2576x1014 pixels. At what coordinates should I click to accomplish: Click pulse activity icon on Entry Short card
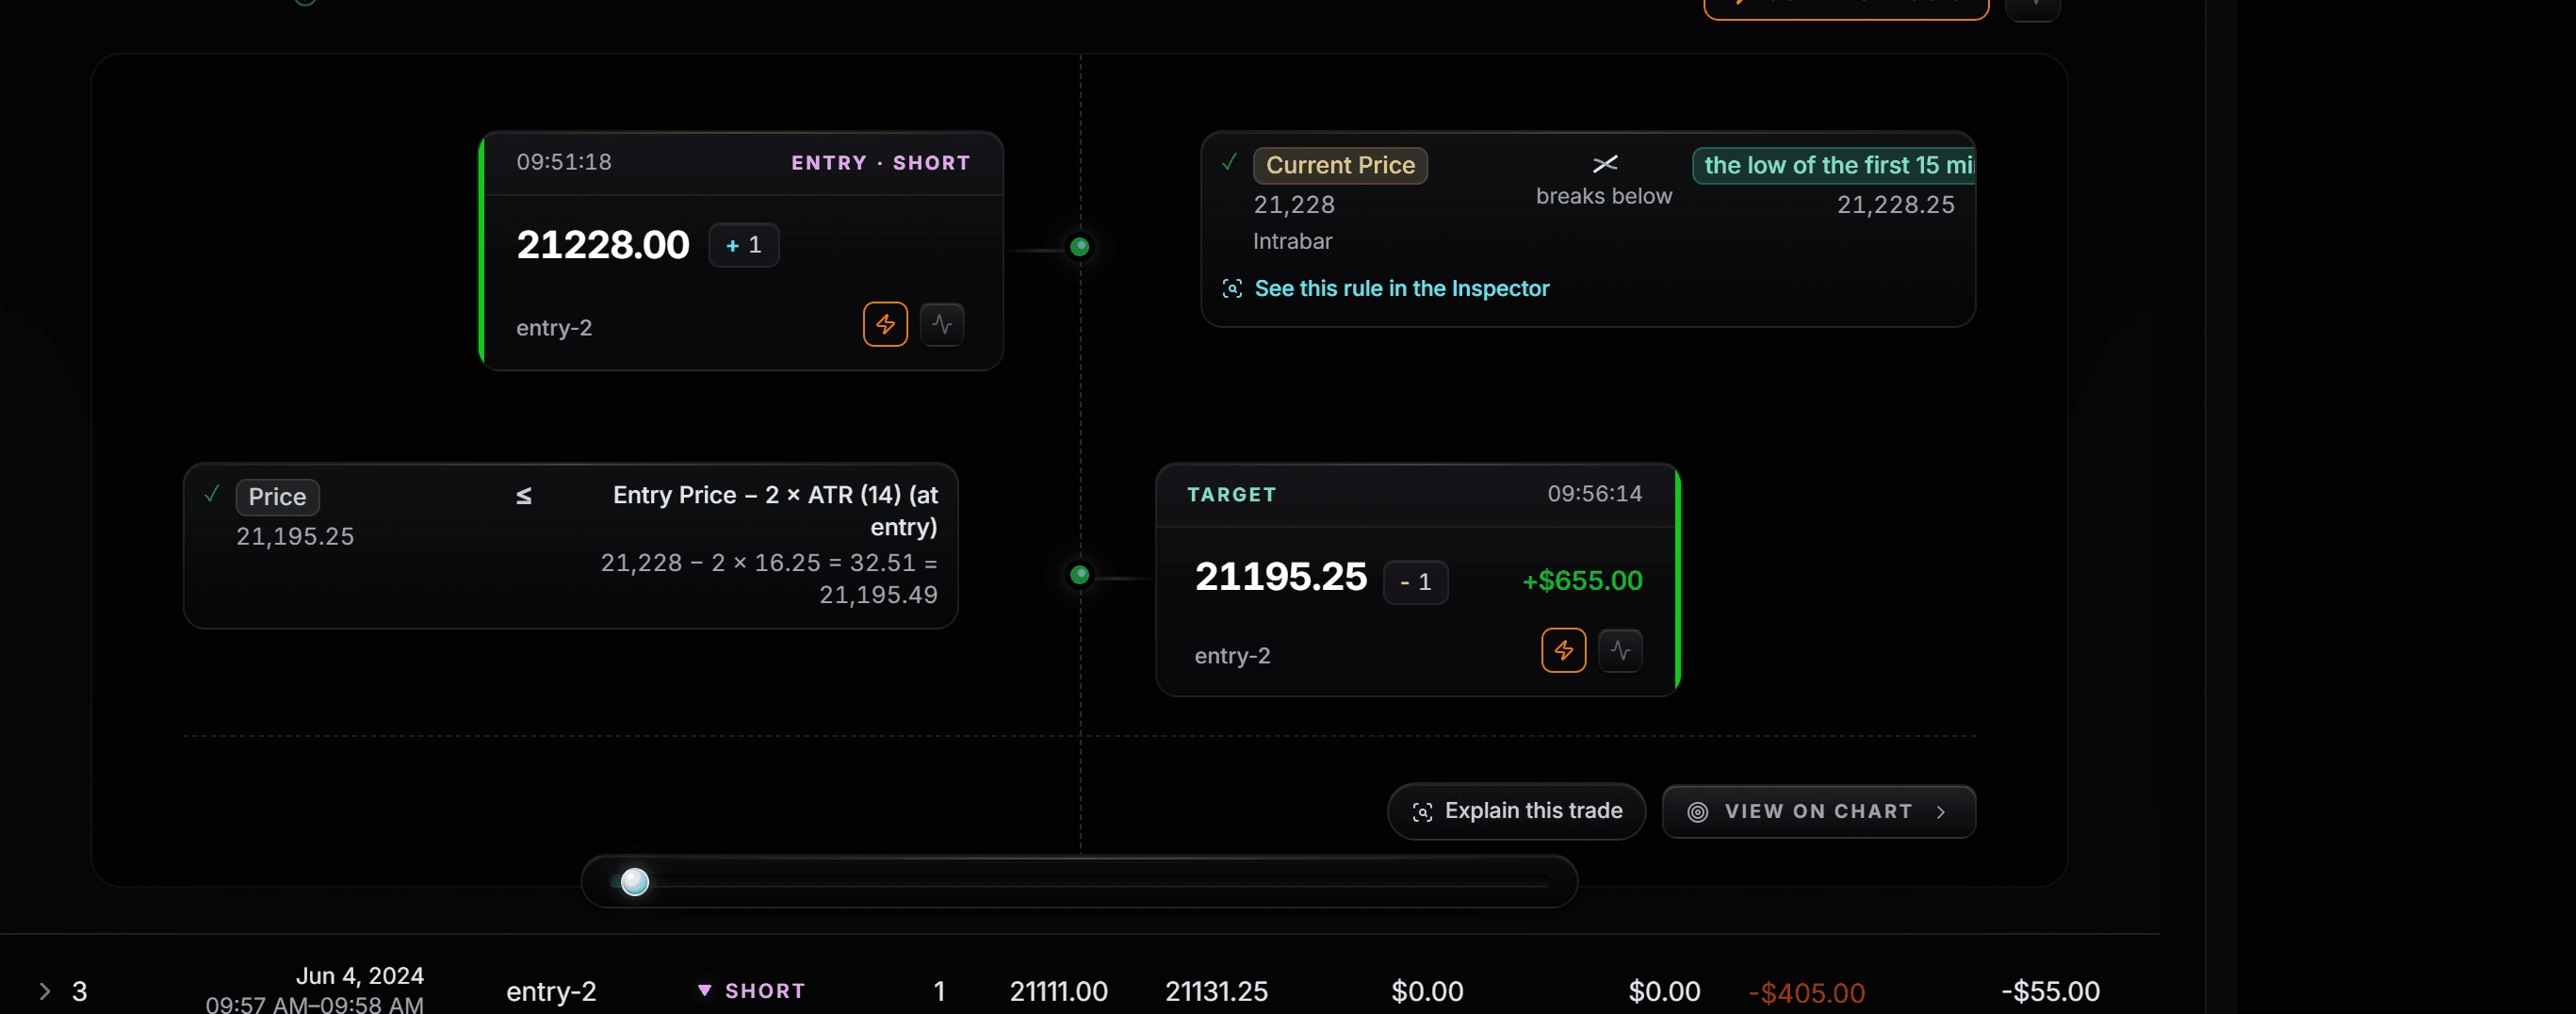(942, 324)
